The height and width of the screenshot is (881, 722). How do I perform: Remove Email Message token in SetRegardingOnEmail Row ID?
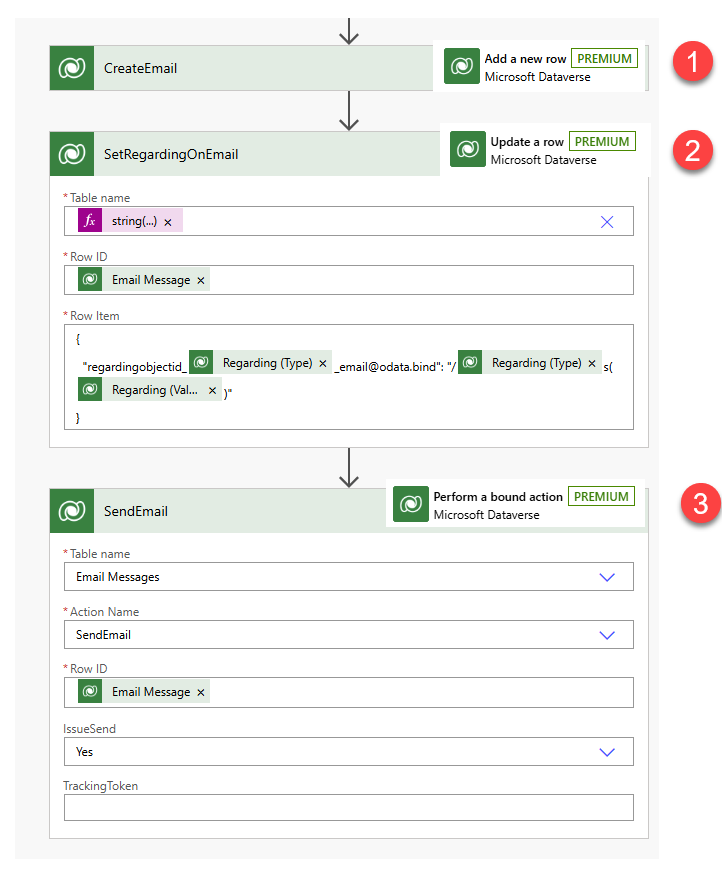click(201, 280)
